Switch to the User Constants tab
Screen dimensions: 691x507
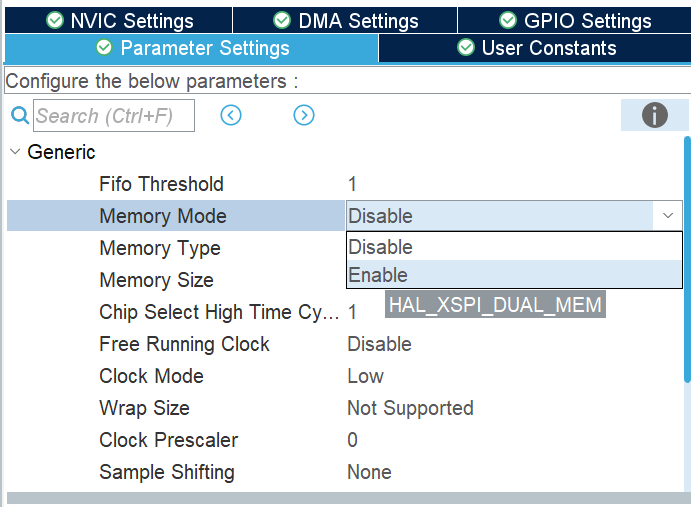[x=536, y=48]
